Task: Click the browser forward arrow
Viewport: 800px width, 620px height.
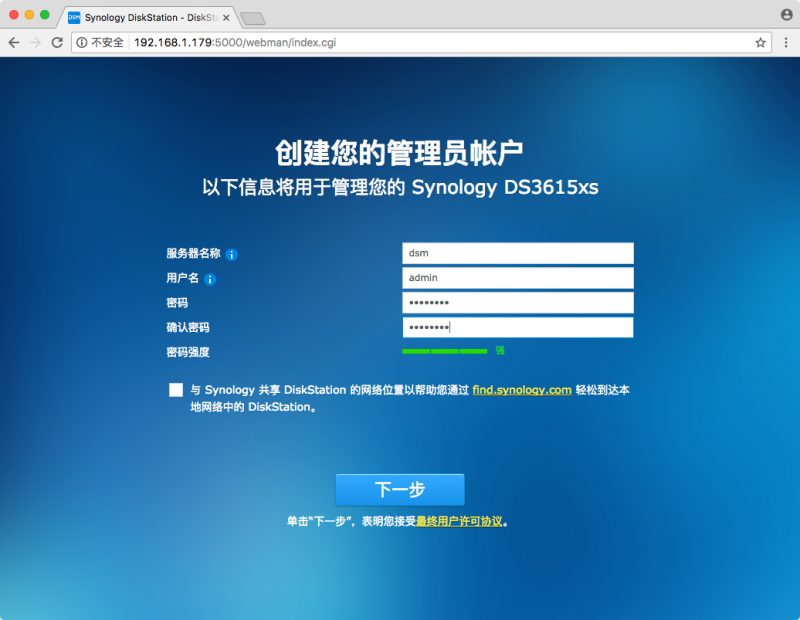Action: point(35,42)
